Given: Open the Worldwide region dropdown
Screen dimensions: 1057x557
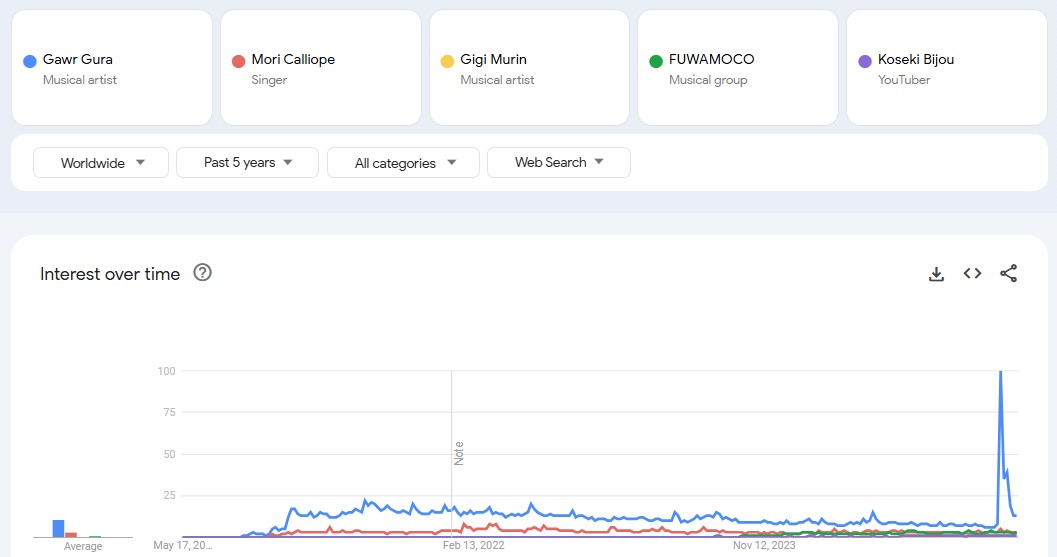Looking at the screenshot, I should click(x=102, y=163).
